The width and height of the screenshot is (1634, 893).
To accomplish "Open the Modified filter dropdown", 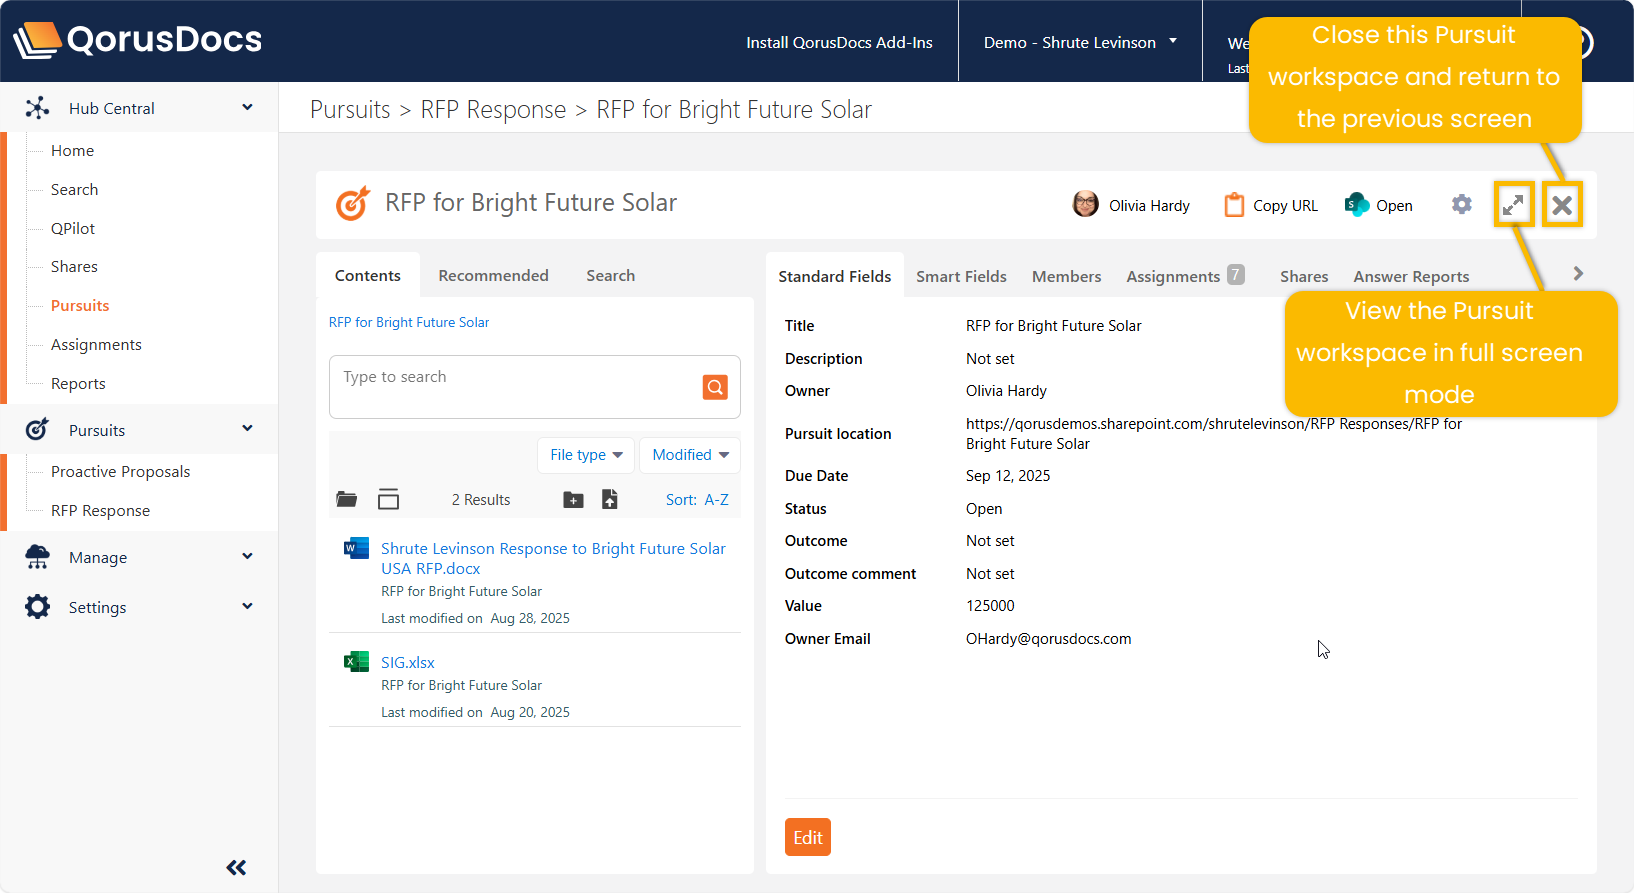I will pos(690,455).
